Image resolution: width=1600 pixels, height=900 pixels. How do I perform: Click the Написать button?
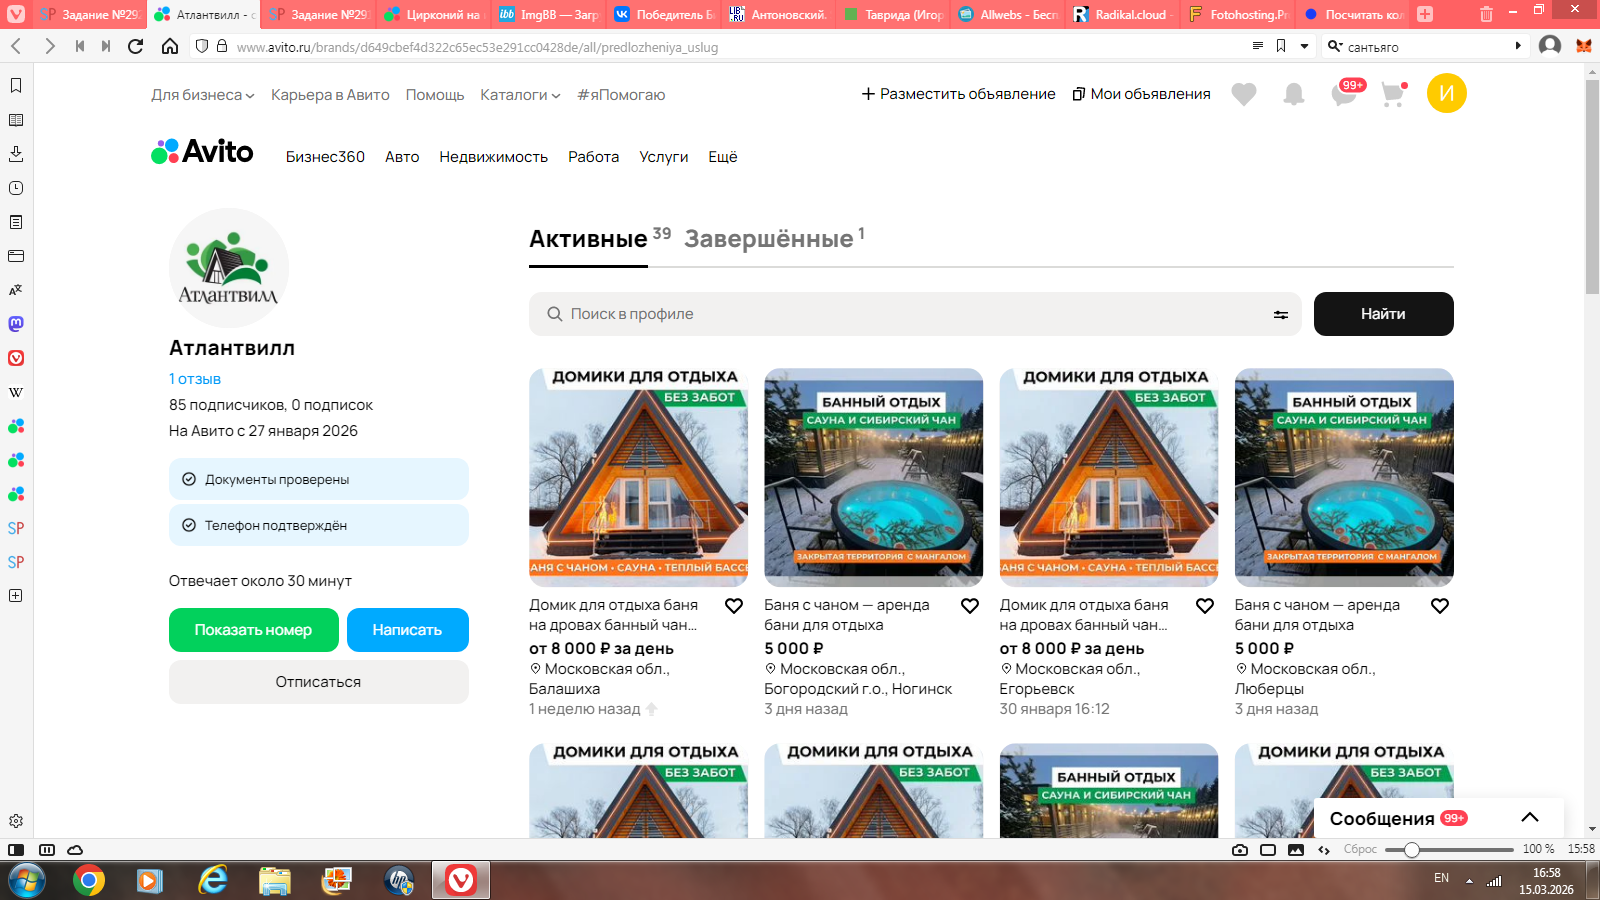tap(408, 630)
